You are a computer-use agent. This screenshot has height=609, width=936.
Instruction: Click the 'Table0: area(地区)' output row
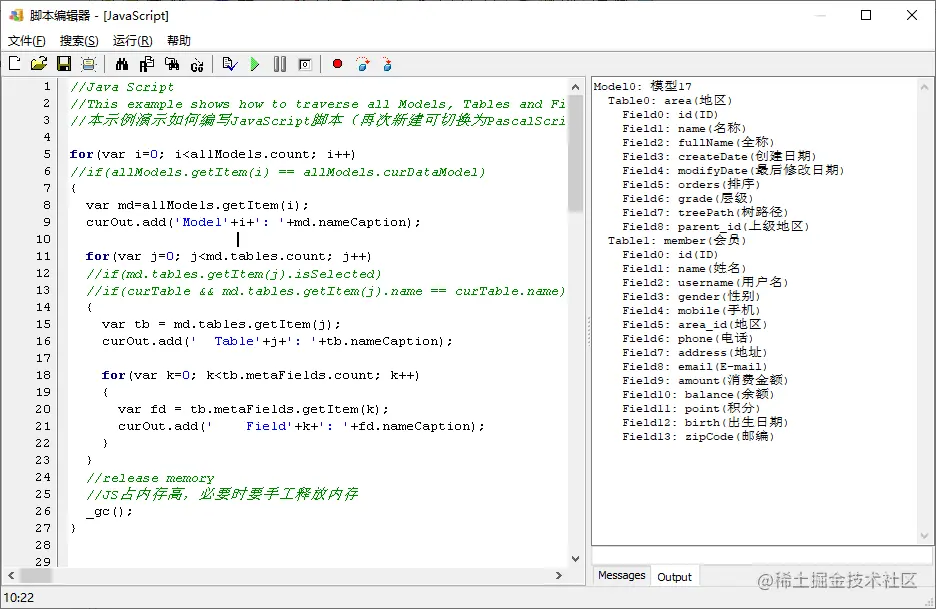coord(670,100)
